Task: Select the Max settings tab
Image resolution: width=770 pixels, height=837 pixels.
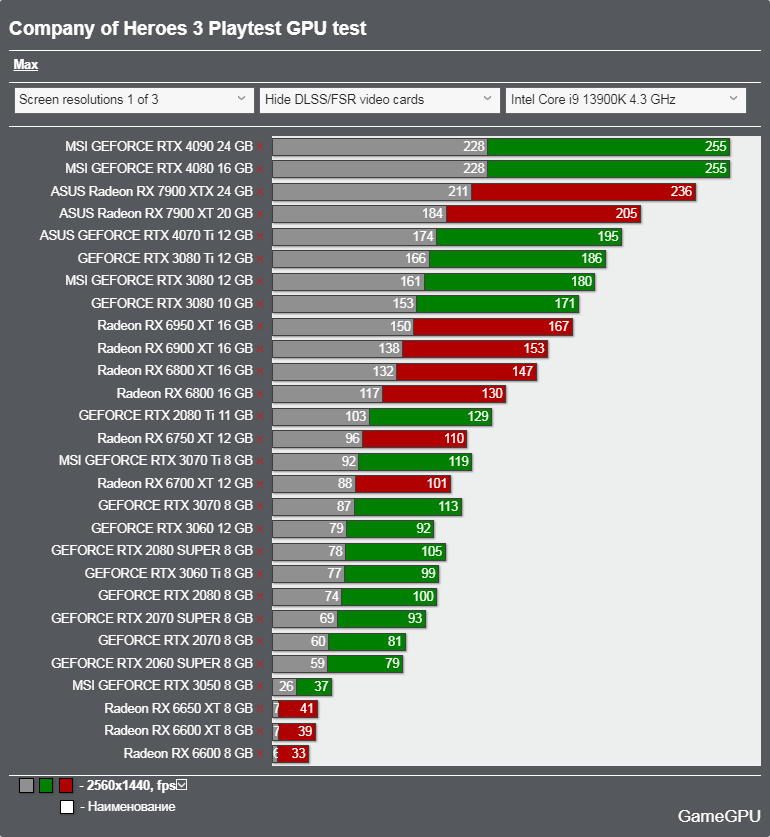Action: click(x=26, y=65)
